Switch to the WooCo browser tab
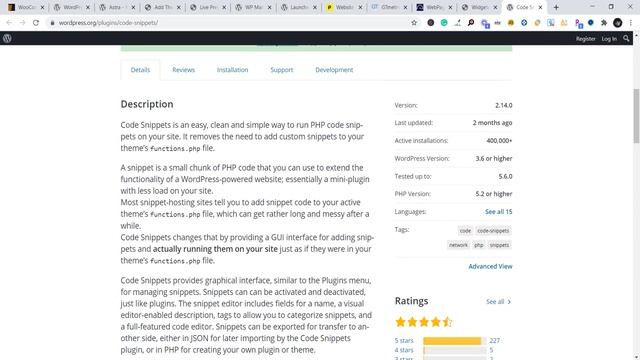The width and height of the screenshot is (640, 360). (26, 7)
